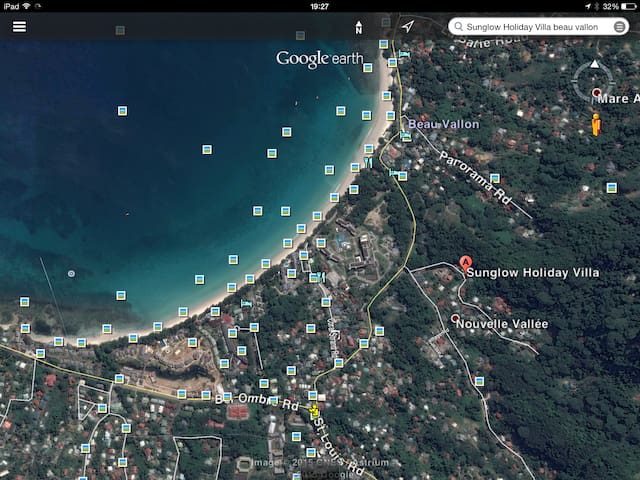Tap the small circle marker in the sea
Screen dimensions: 640x480
click(x=71, y=273)
